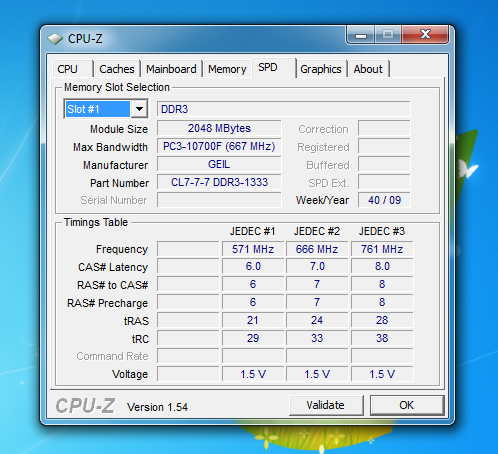Open the Mainboard tab

[171, 69]
